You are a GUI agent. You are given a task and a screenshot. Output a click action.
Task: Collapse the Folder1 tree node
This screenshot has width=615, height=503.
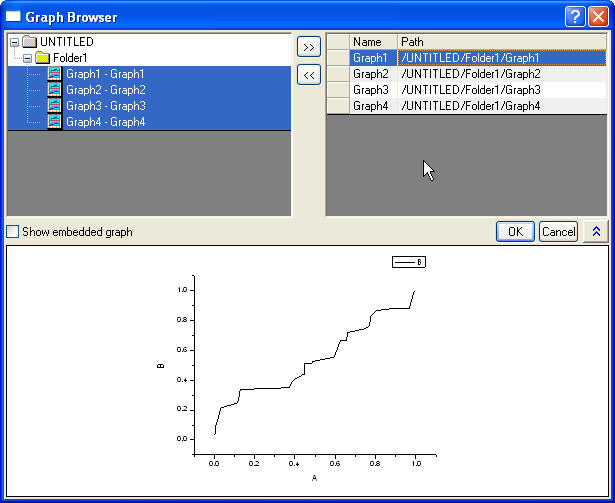[27, 58]
